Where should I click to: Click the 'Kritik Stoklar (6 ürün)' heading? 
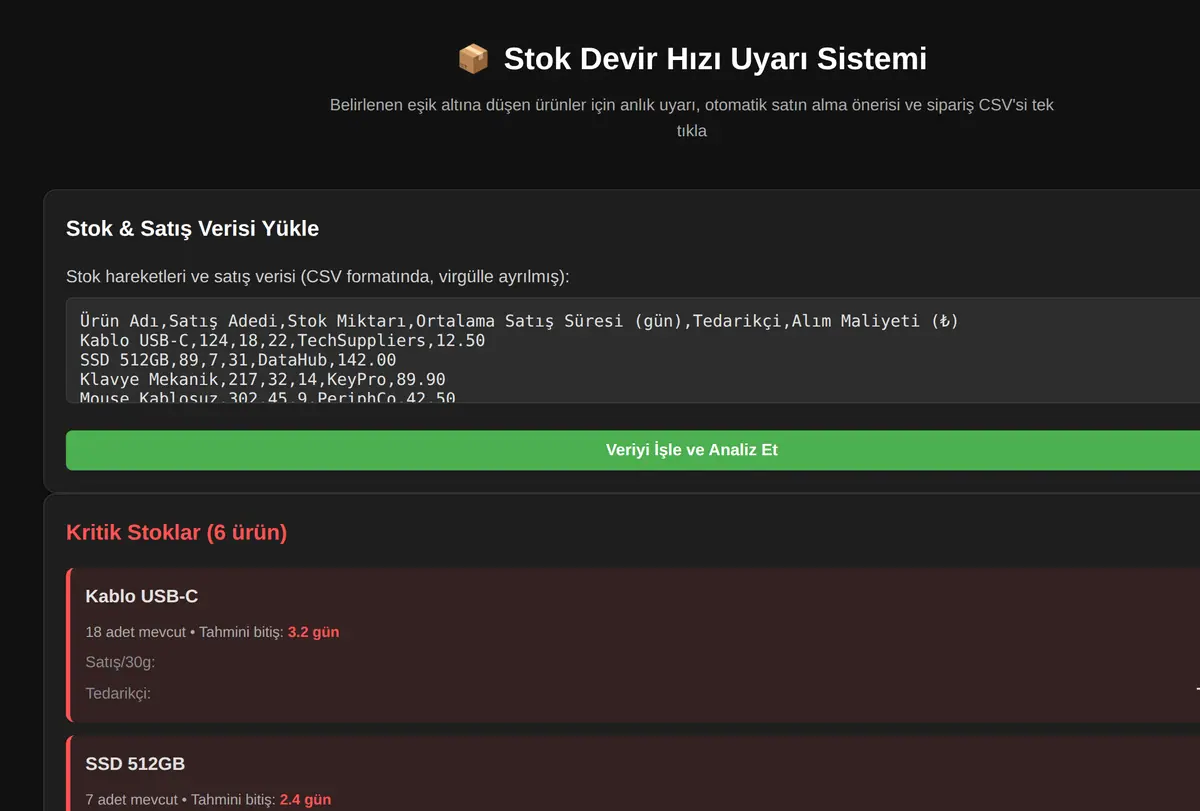pos(176,532)
